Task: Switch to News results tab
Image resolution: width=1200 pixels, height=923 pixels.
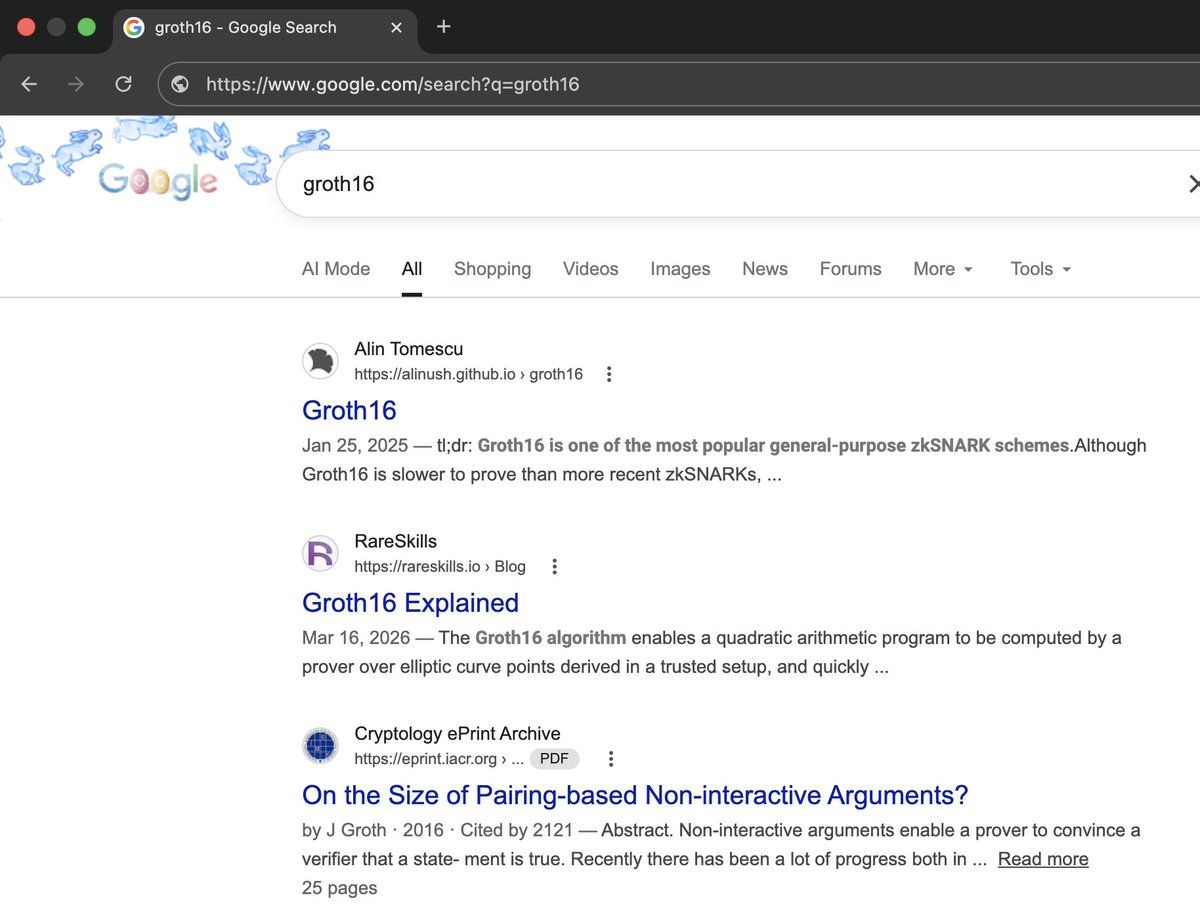Action: (x=765, y=269)
